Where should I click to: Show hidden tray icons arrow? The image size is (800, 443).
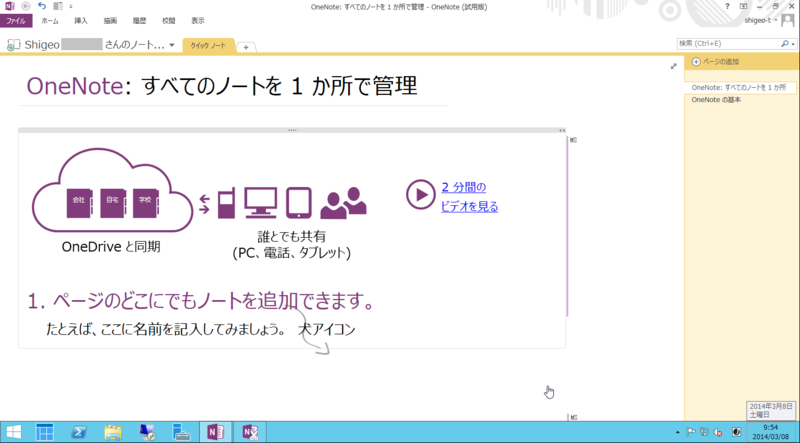[678, 433]
